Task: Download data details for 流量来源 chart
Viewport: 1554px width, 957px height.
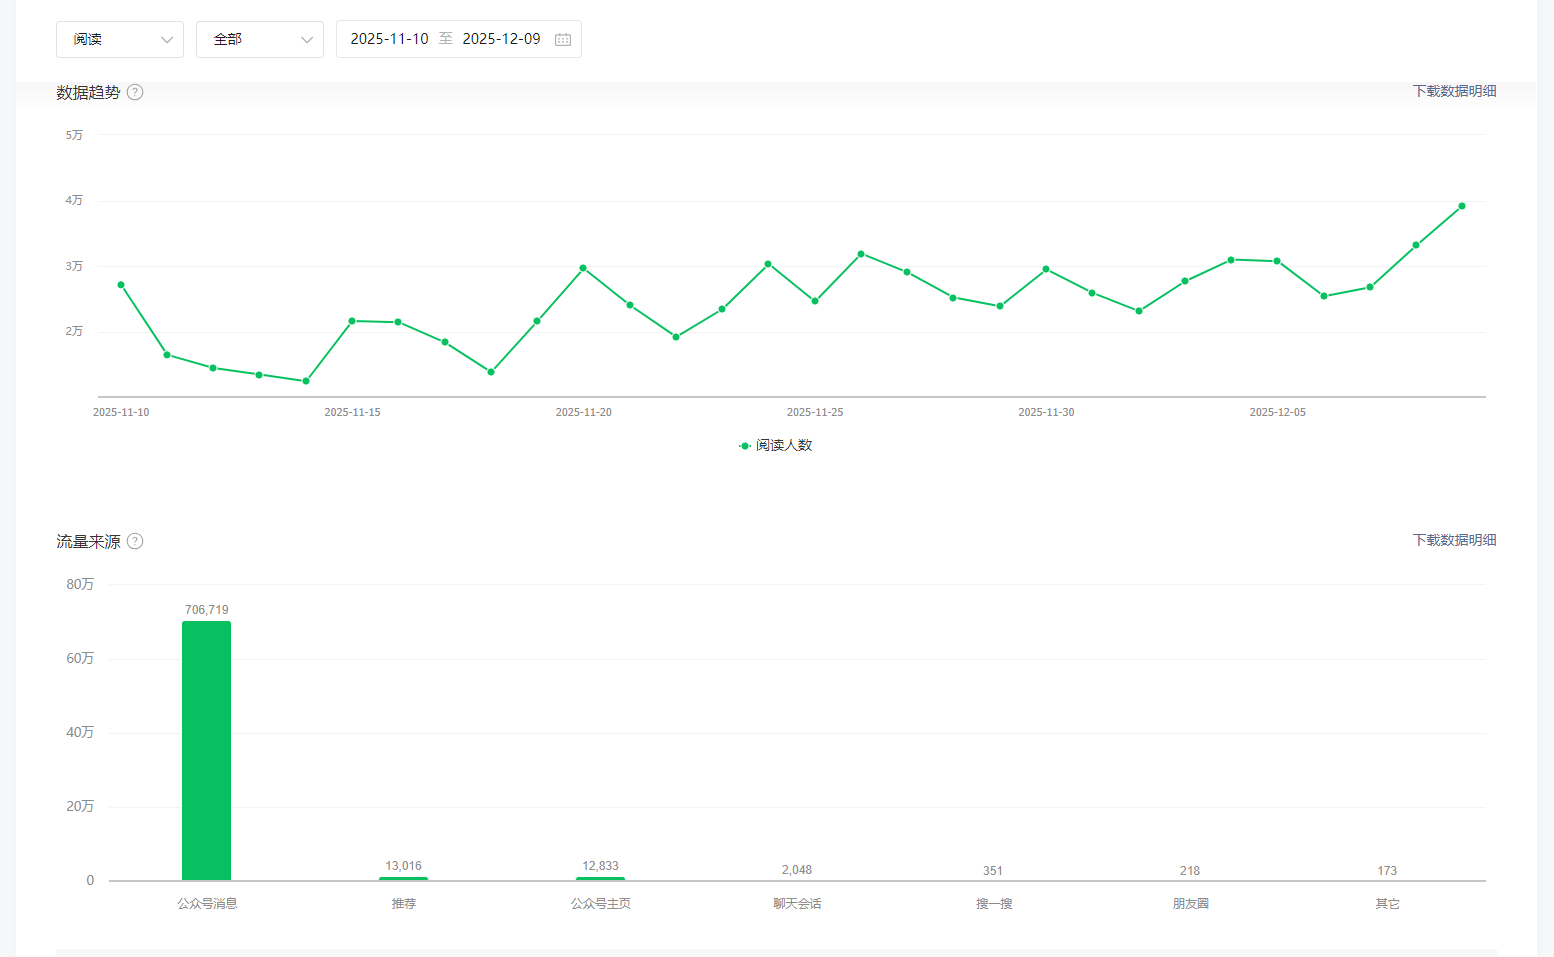Action: coord(1454,540)
